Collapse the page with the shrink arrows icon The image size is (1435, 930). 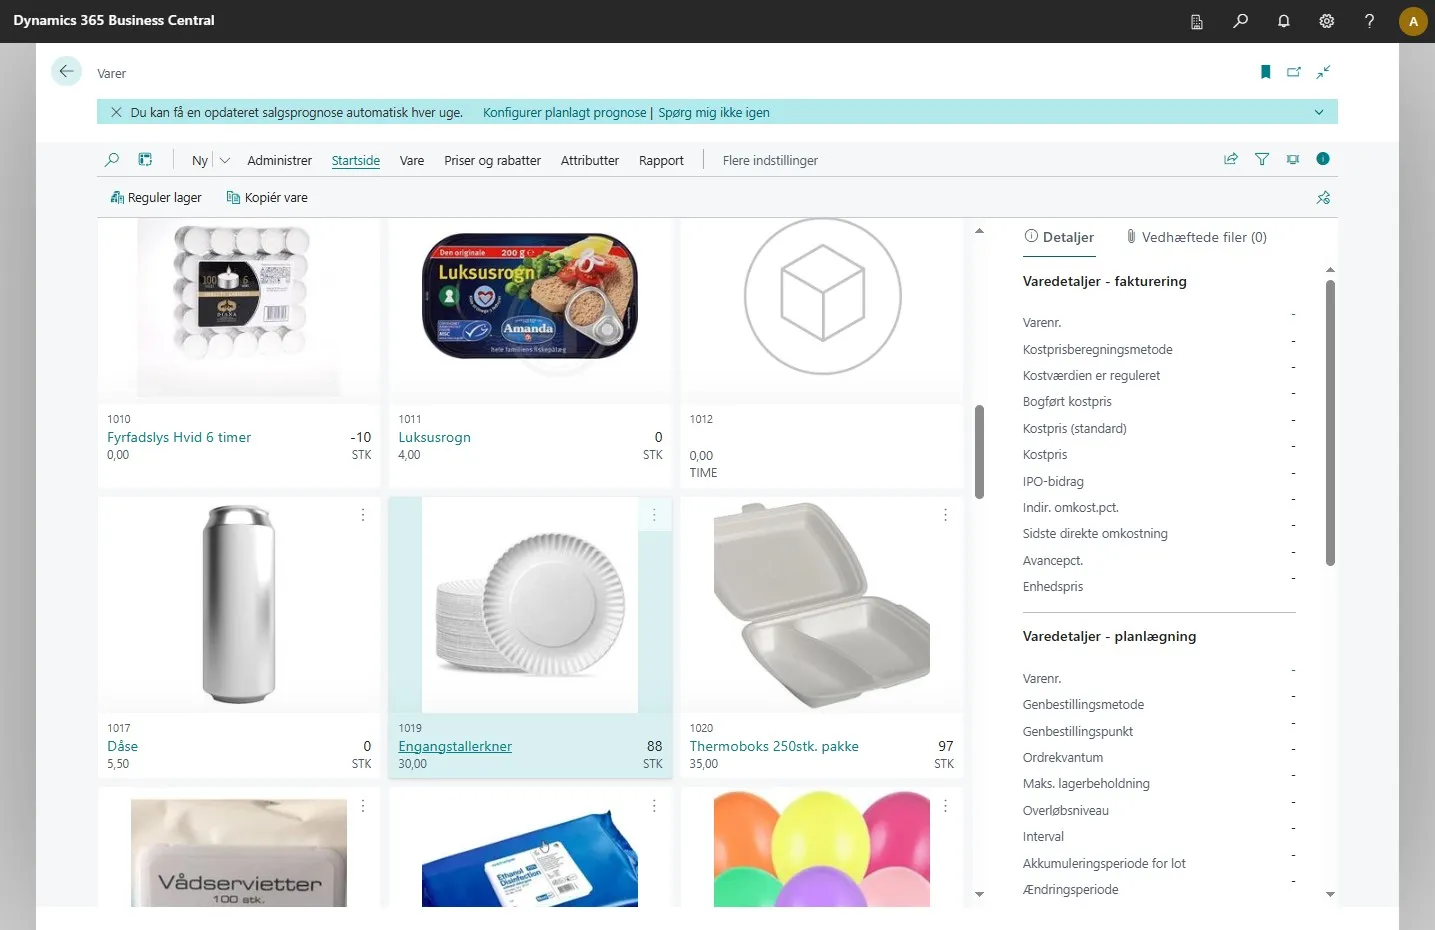pos(1323,72)
